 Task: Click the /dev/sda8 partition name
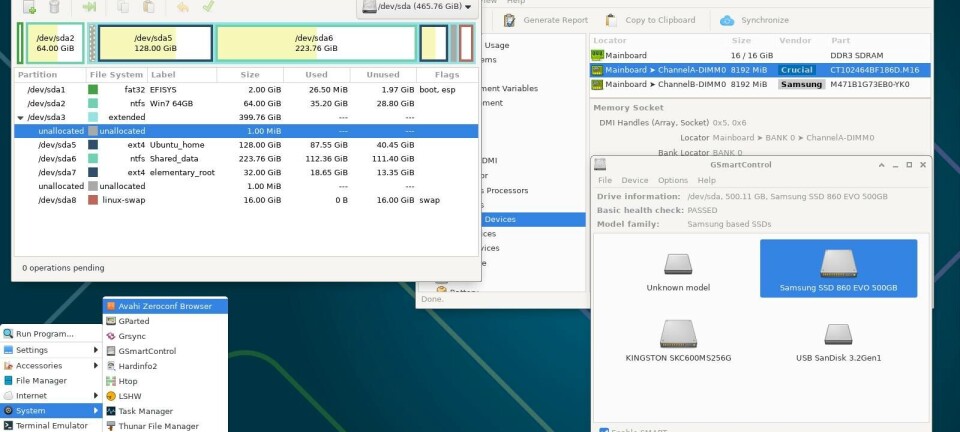point(57,200)
